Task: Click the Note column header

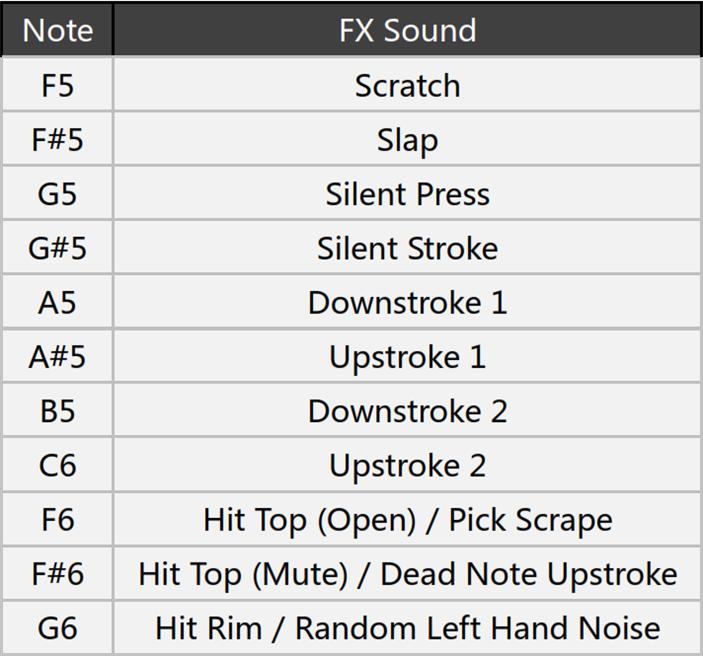Action: point(57,30)
